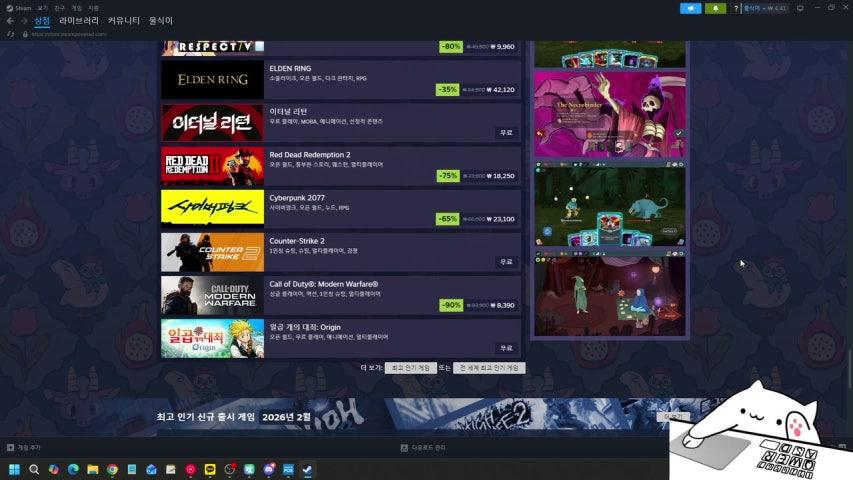
Task: Click the question mark help icon
Action: pos(736,8)
